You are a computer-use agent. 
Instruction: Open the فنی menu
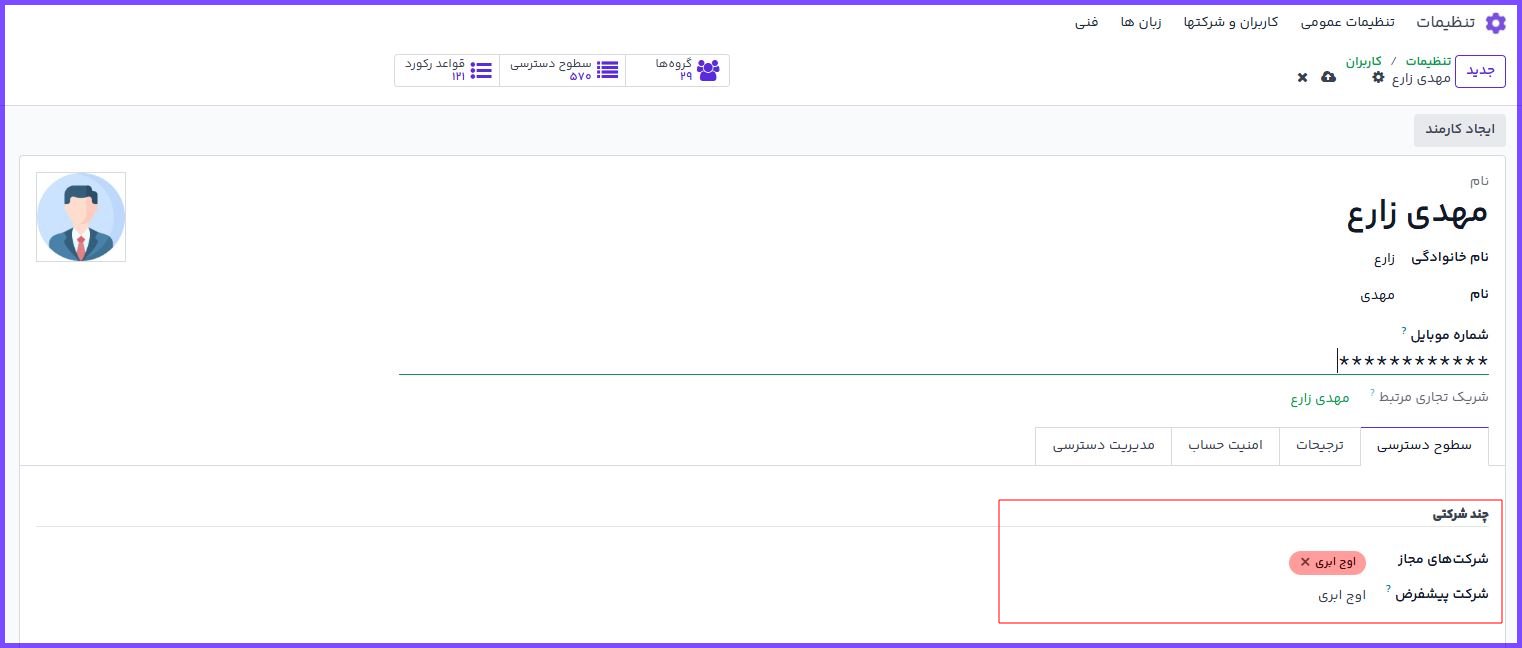(1086, 22)
